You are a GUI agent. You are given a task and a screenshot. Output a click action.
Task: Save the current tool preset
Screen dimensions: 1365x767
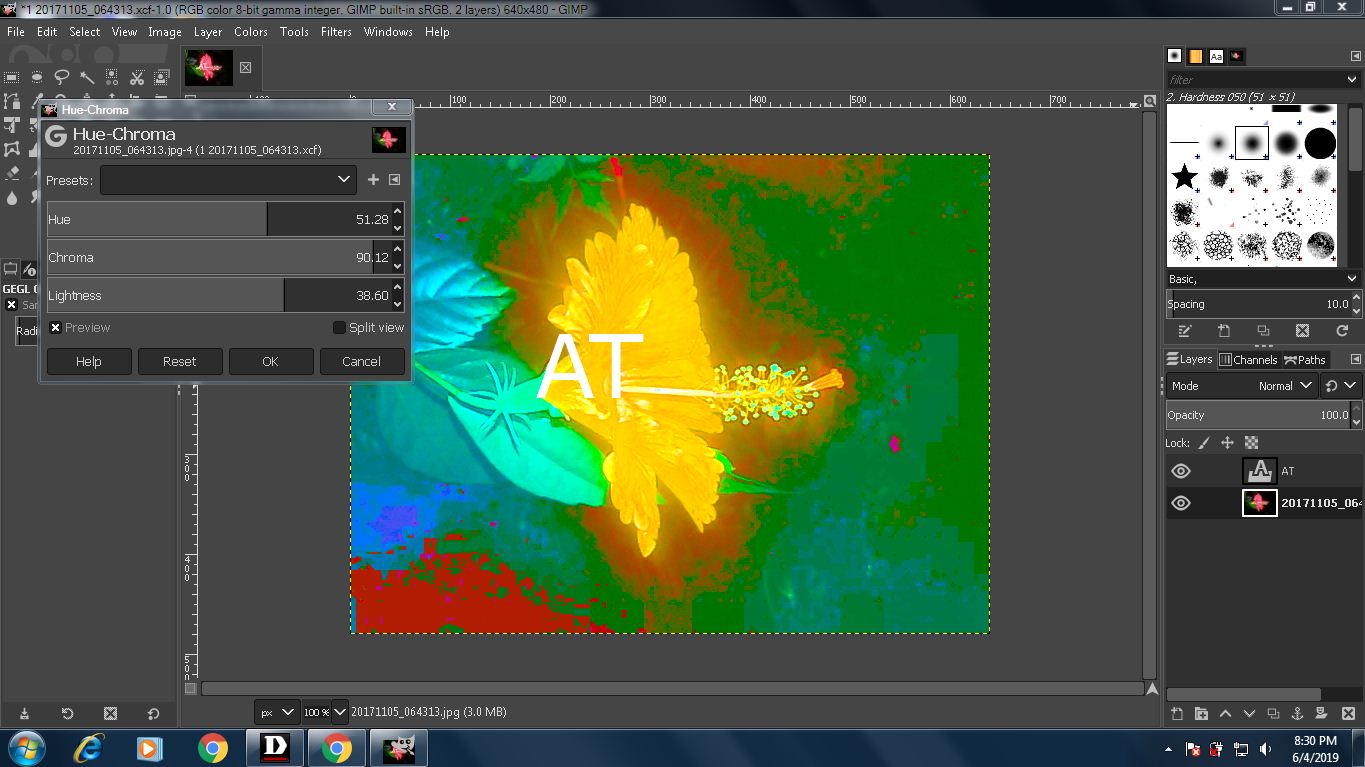[x=24, y=714]
